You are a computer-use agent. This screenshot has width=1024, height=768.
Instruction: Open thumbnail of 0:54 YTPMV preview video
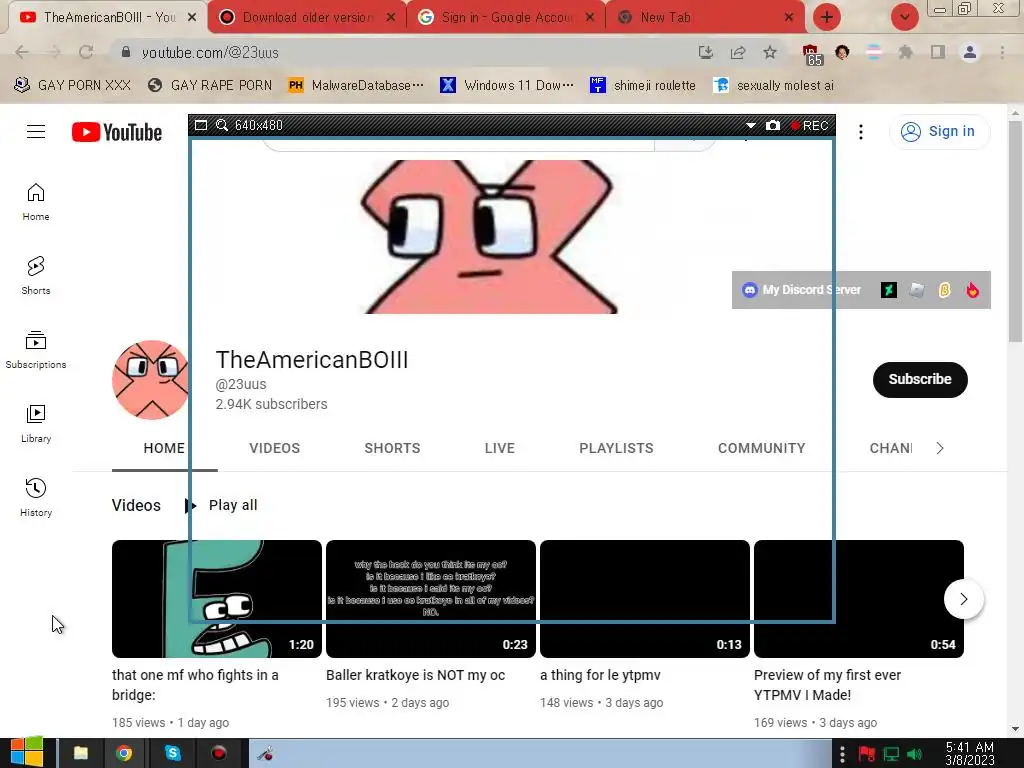tap(859, 599)
